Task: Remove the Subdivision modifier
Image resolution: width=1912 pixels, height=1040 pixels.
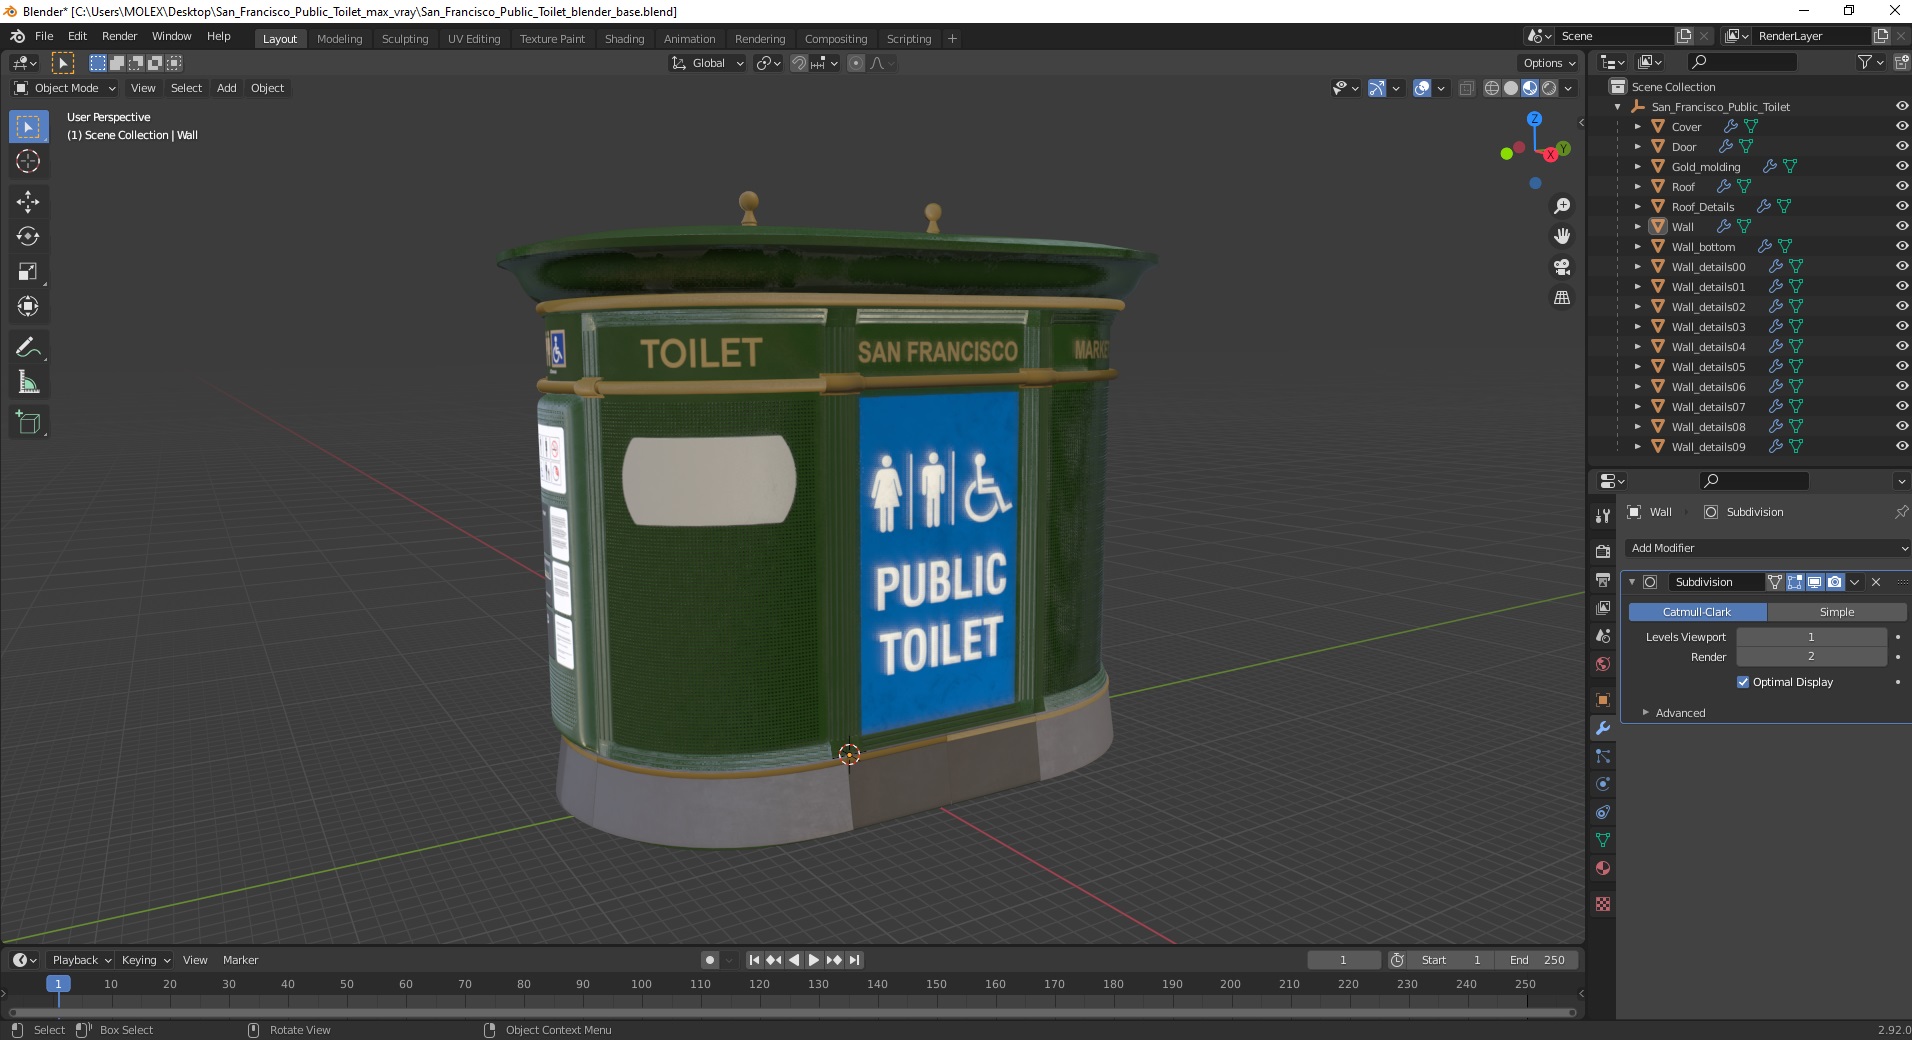Action: click(x=1876, y=582)
